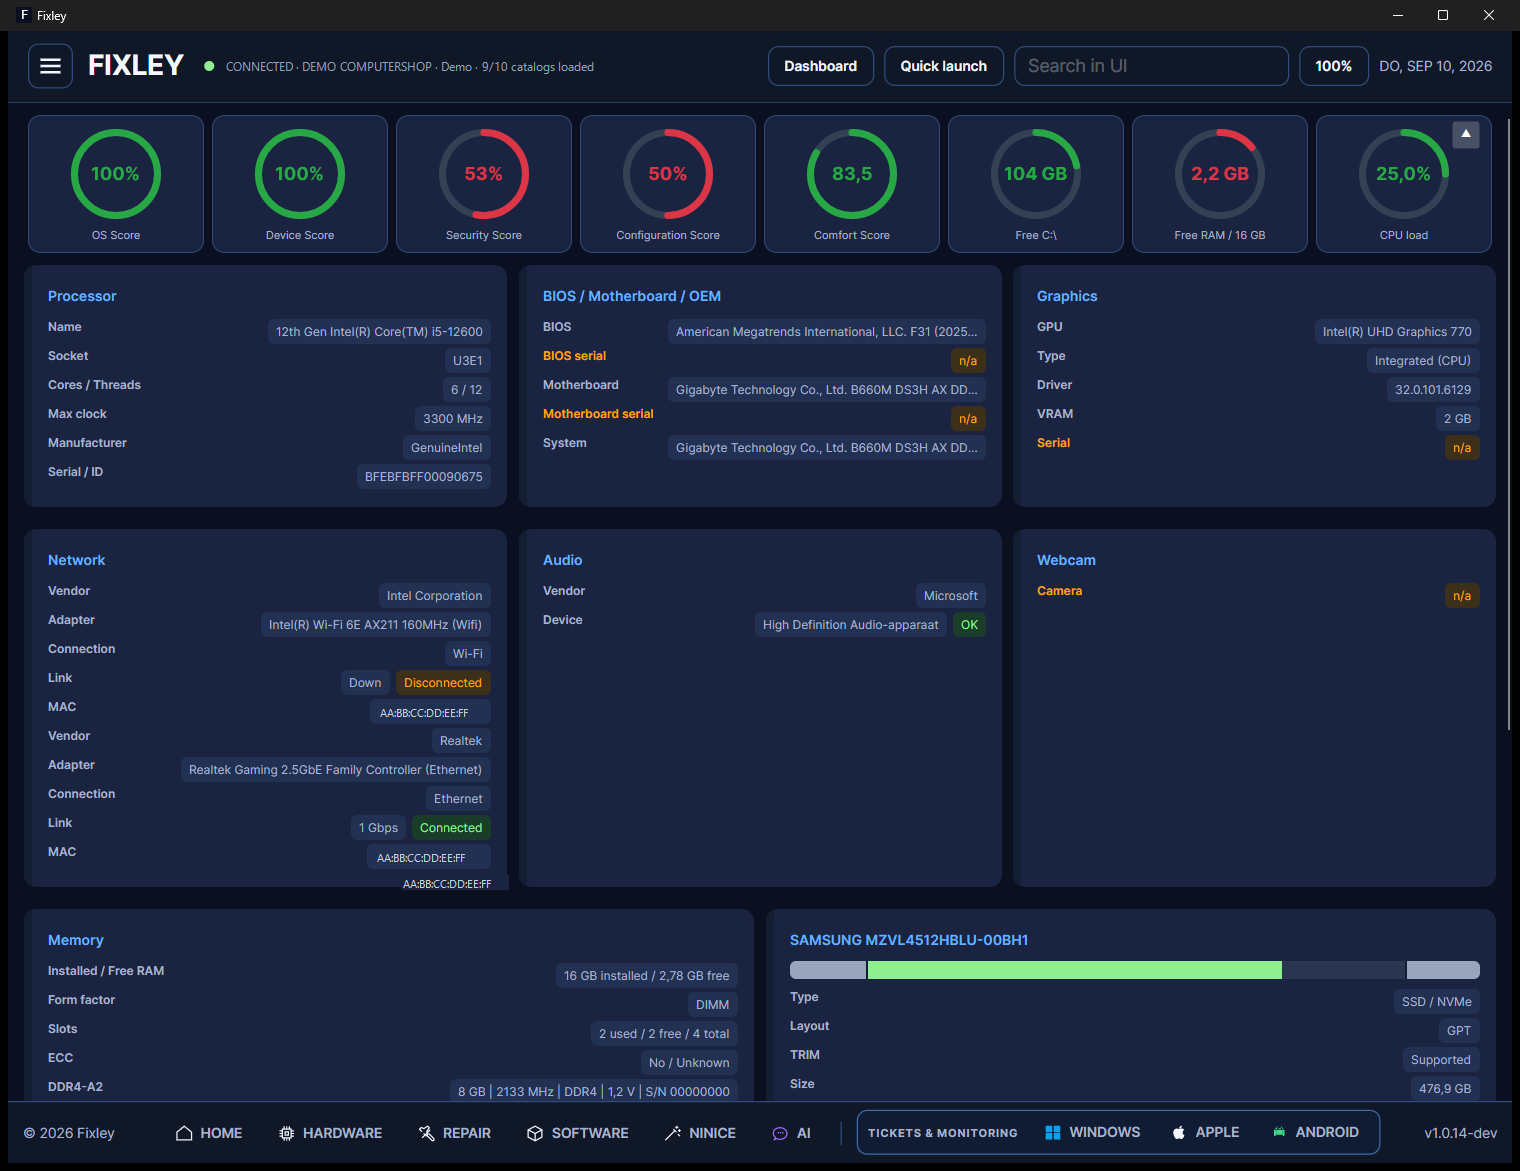Collapse score cards with up arrow
The height and width of the screenshot is (1171, 1520).
[1466, 134]
